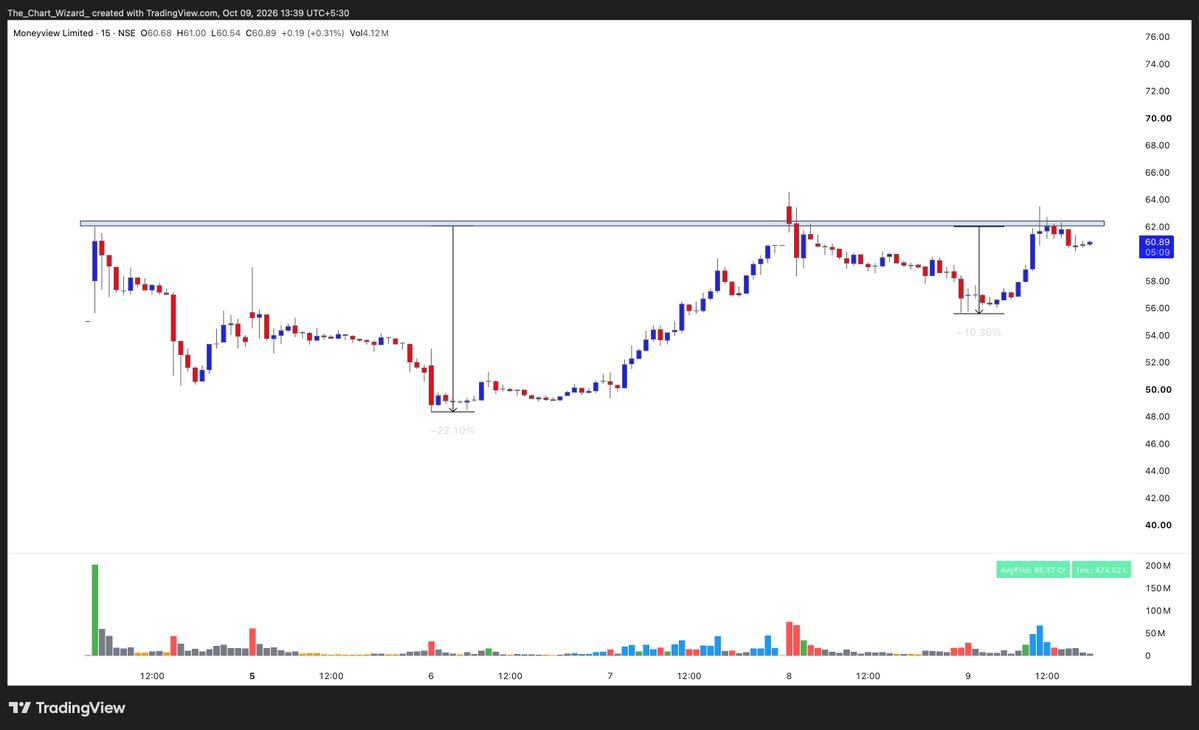Viewport: 1199px width, 730px height.
Task: Click the change text +0.19 (+0.31%)
Action: [x=313, y=33]
